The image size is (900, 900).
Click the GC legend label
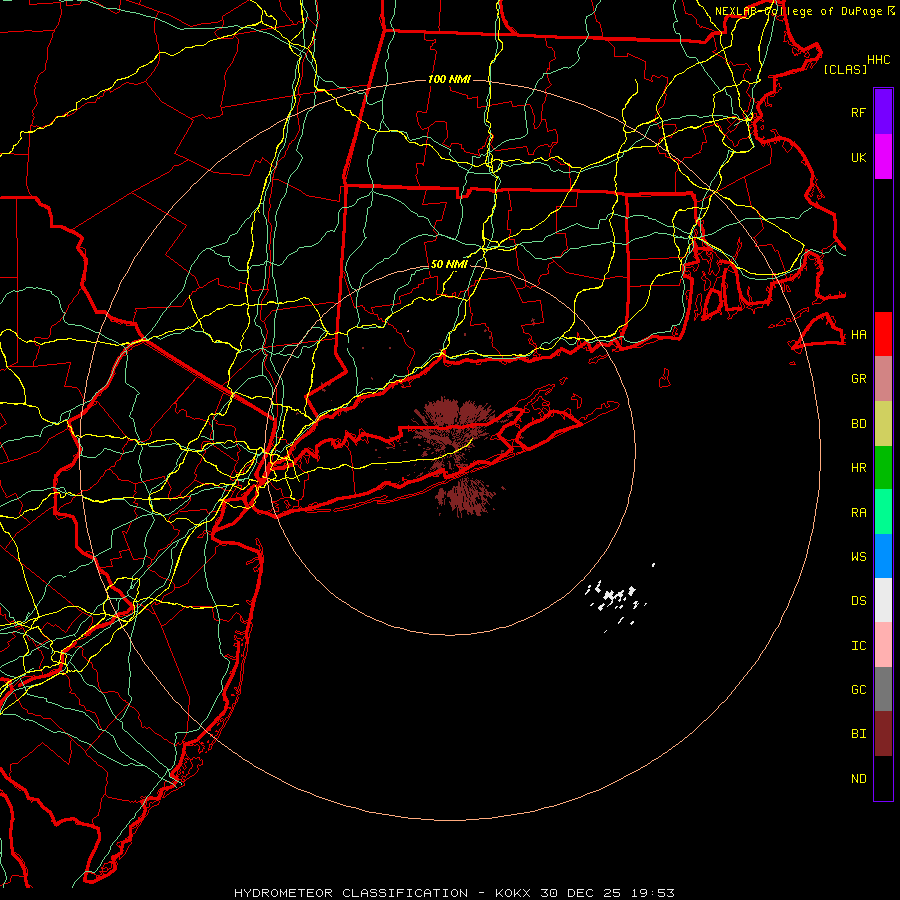(858, 690)
